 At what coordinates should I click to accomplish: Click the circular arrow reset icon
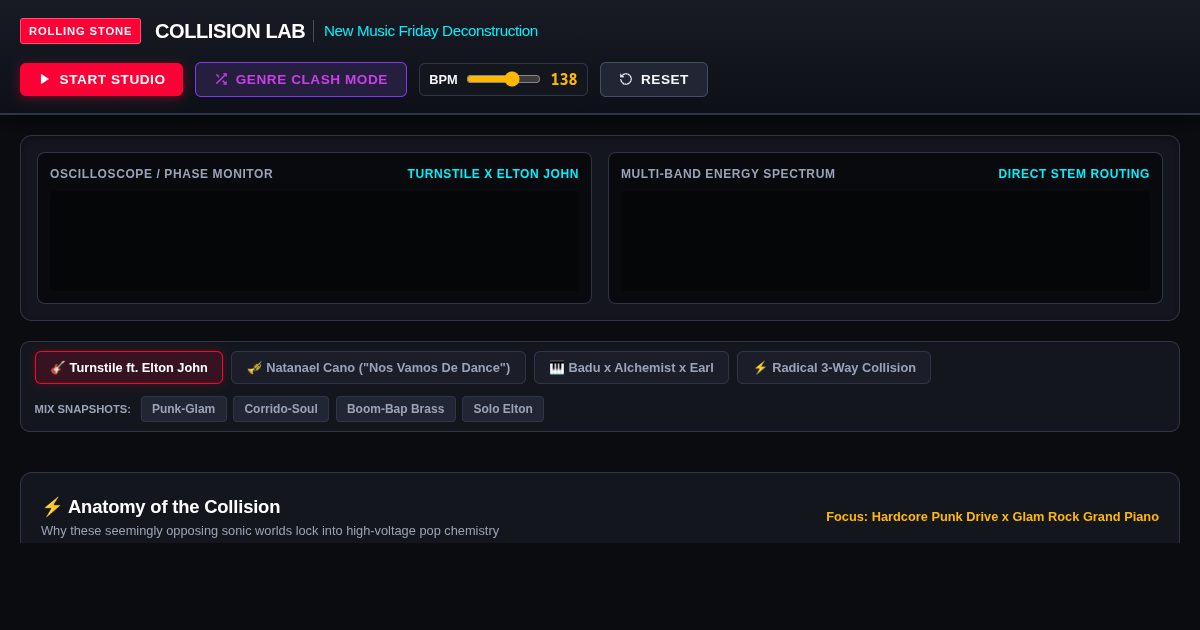(x=626, y=79)
